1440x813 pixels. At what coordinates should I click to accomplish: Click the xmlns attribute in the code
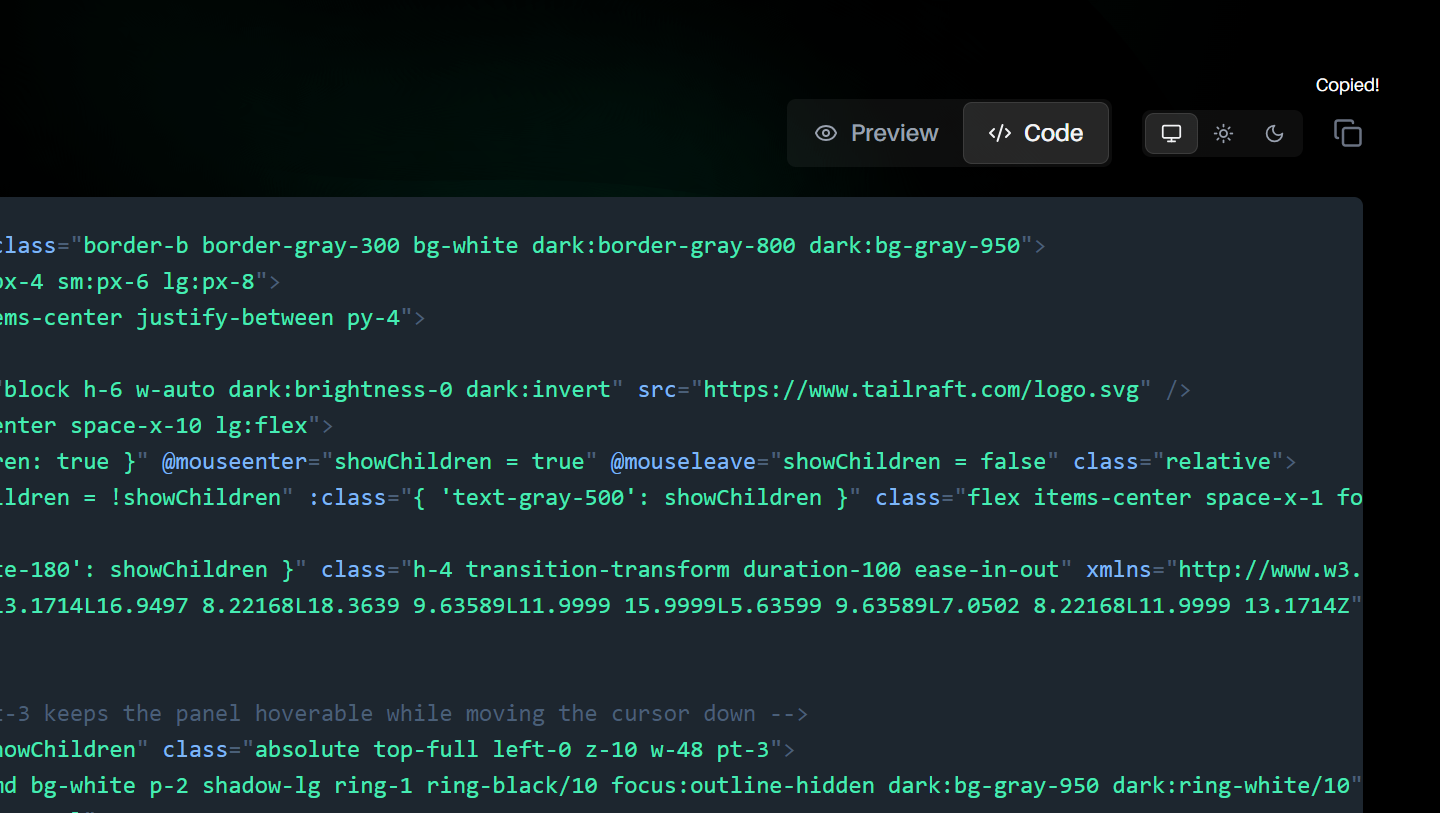tap(1120, 570)
